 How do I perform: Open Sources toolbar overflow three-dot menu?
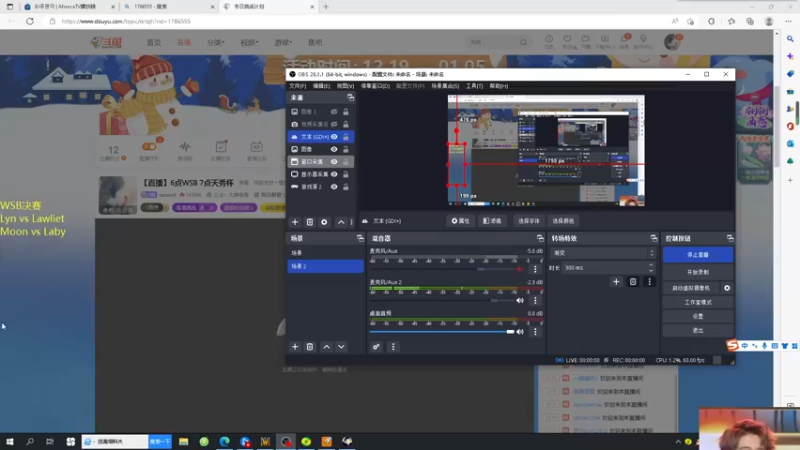[x=352, y=222]
